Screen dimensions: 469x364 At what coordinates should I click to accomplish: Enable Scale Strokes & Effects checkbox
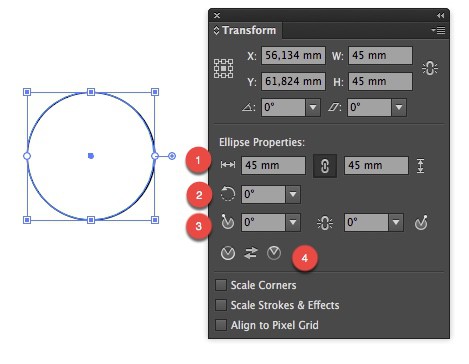221,305
